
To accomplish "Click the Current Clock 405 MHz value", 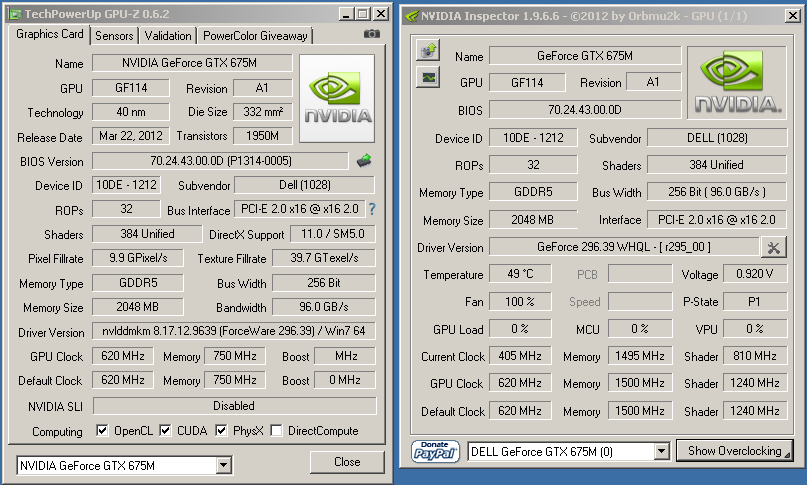I will pos(520,356).
